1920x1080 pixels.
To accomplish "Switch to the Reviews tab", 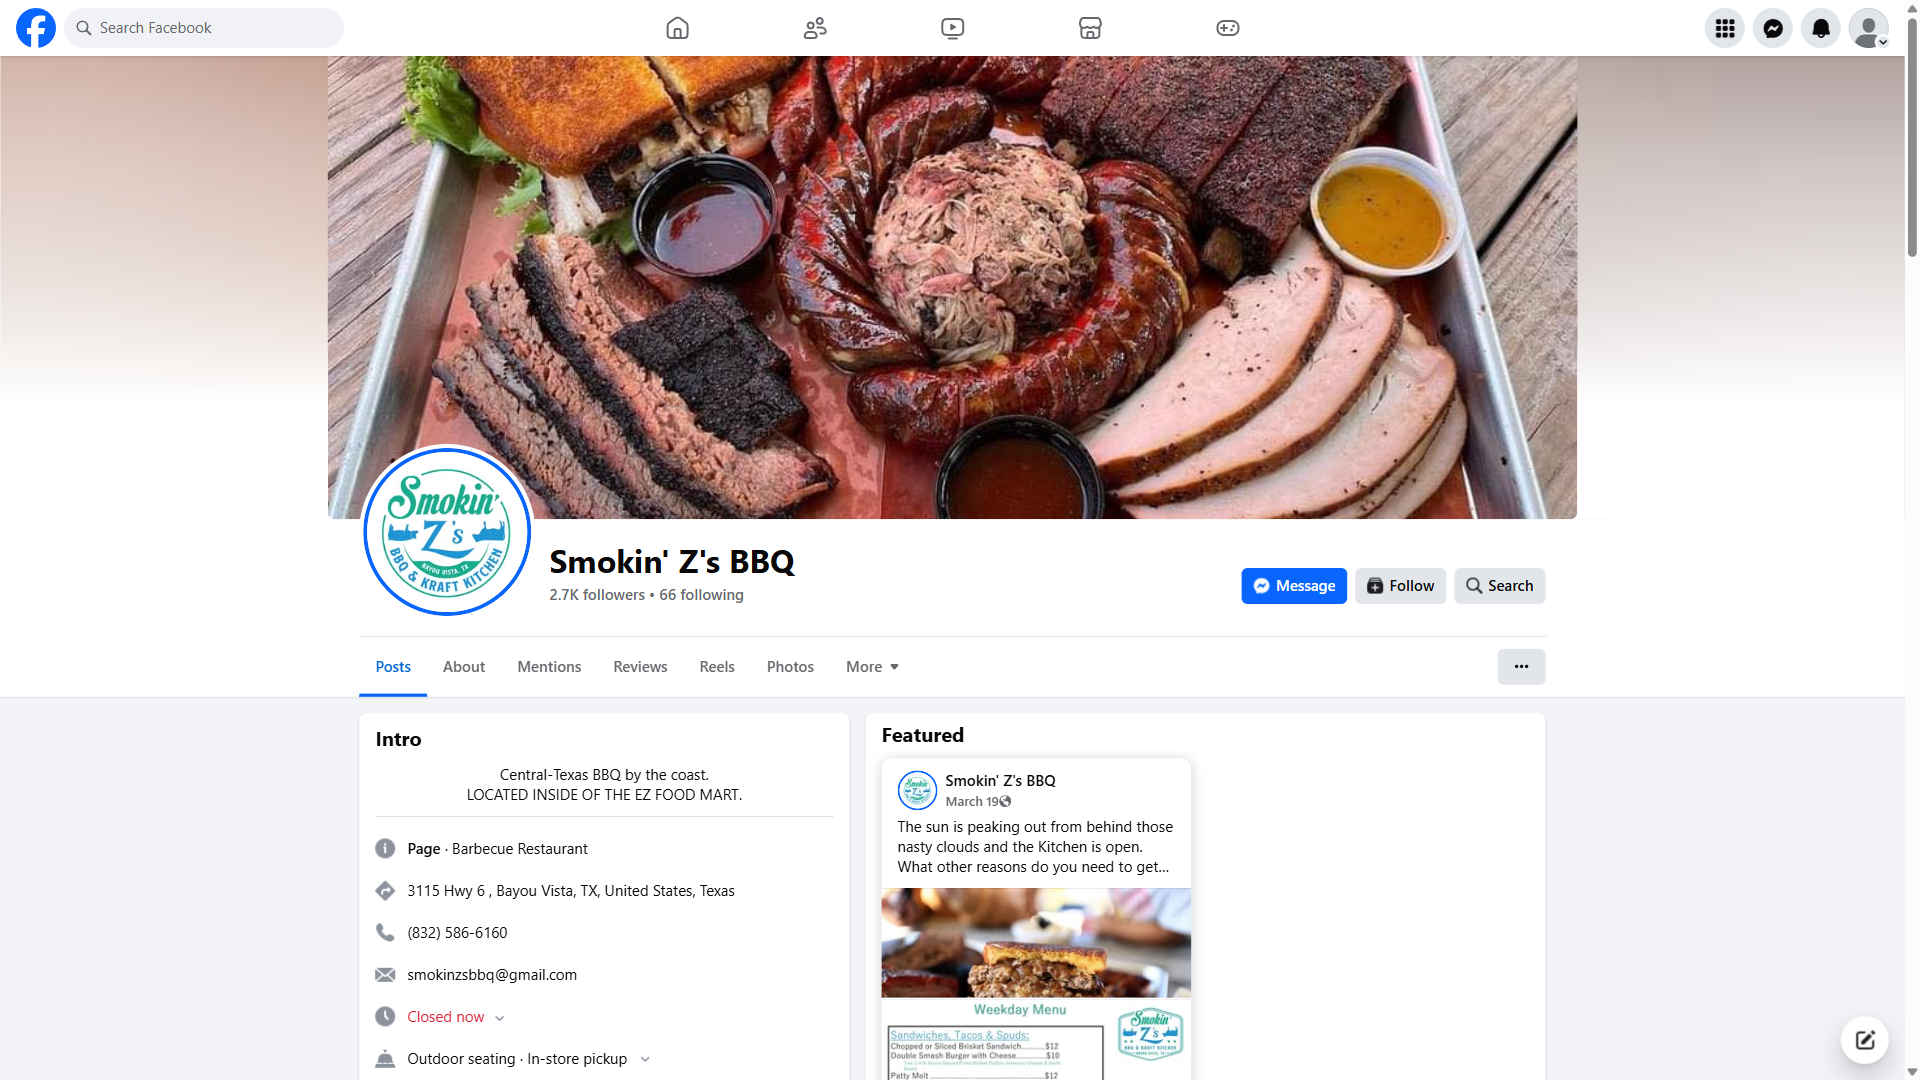I will 640,667.
